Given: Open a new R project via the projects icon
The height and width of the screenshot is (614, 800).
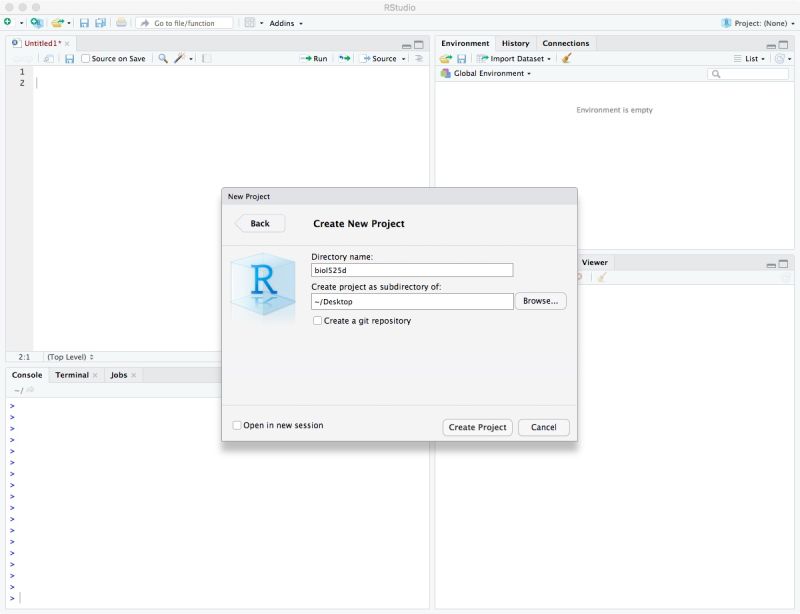Looking at the screenshot, I should [36, 22].
